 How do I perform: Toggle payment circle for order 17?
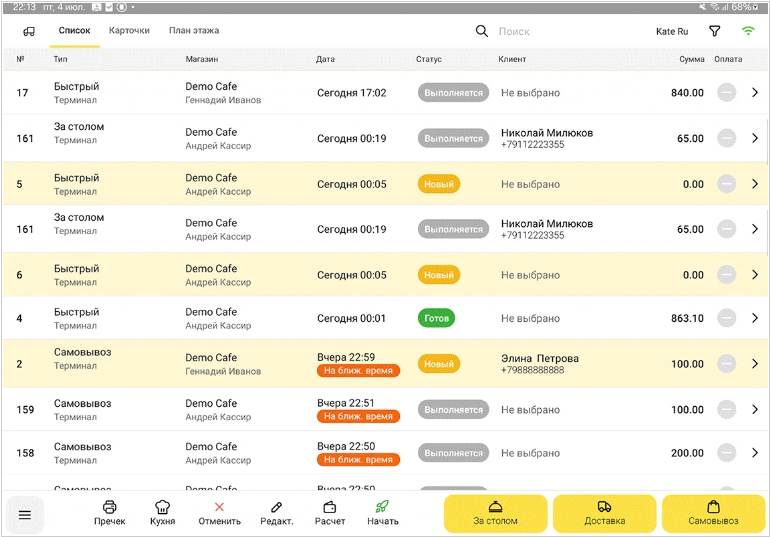tap(727, 93)
